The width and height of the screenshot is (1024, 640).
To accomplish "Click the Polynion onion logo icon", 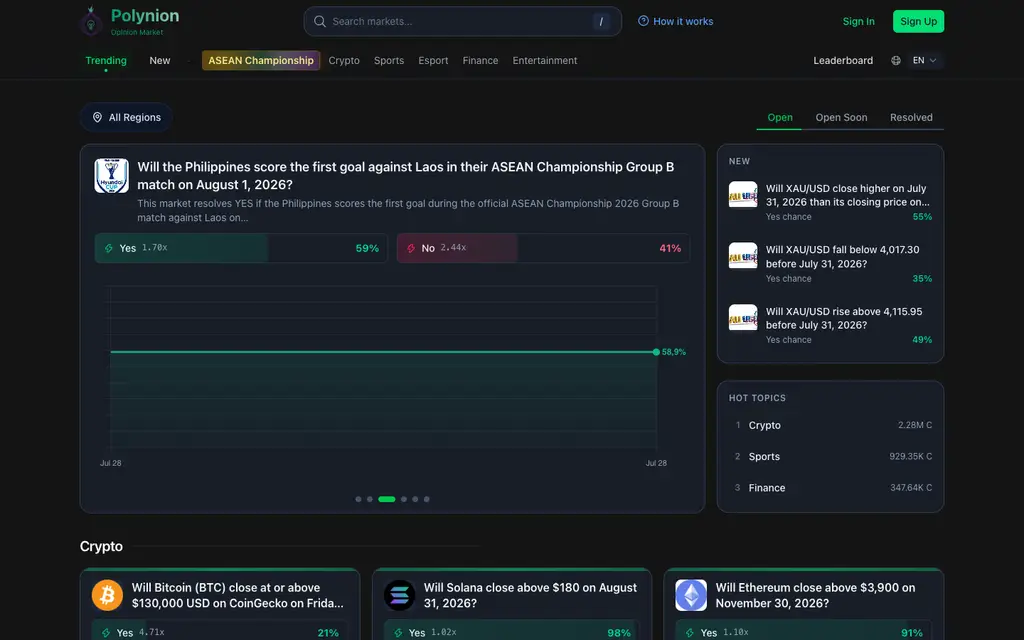I will [x=91, y=22].
